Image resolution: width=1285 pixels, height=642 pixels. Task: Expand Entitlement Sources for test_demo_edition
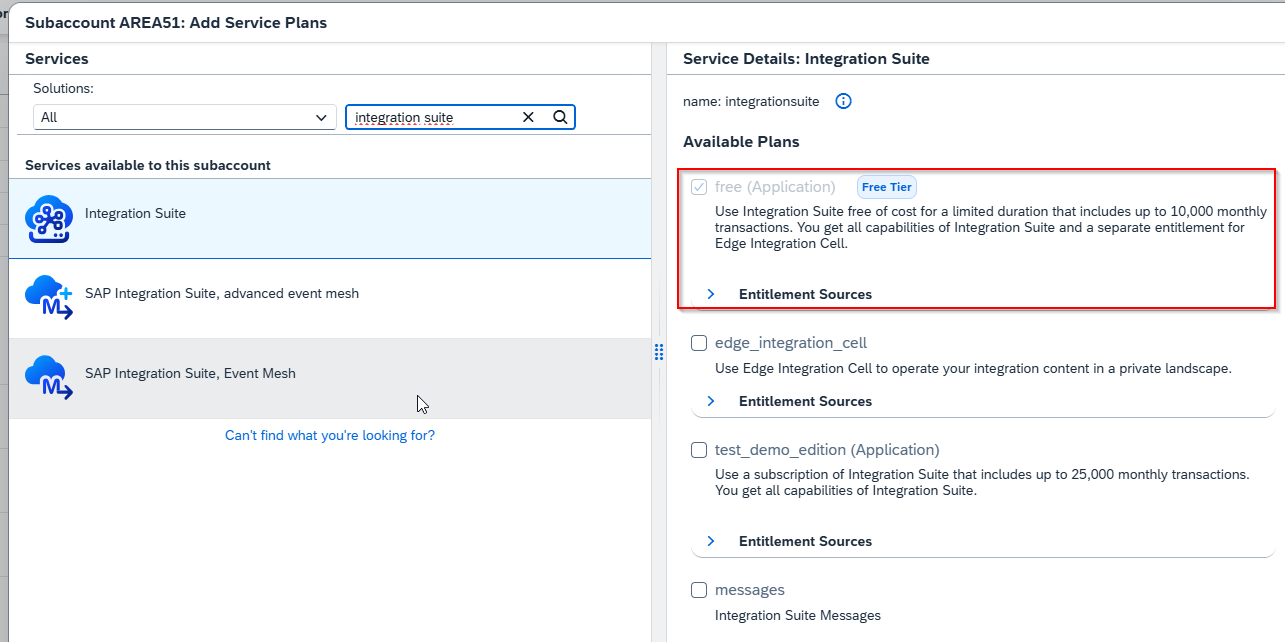point(804,541)
